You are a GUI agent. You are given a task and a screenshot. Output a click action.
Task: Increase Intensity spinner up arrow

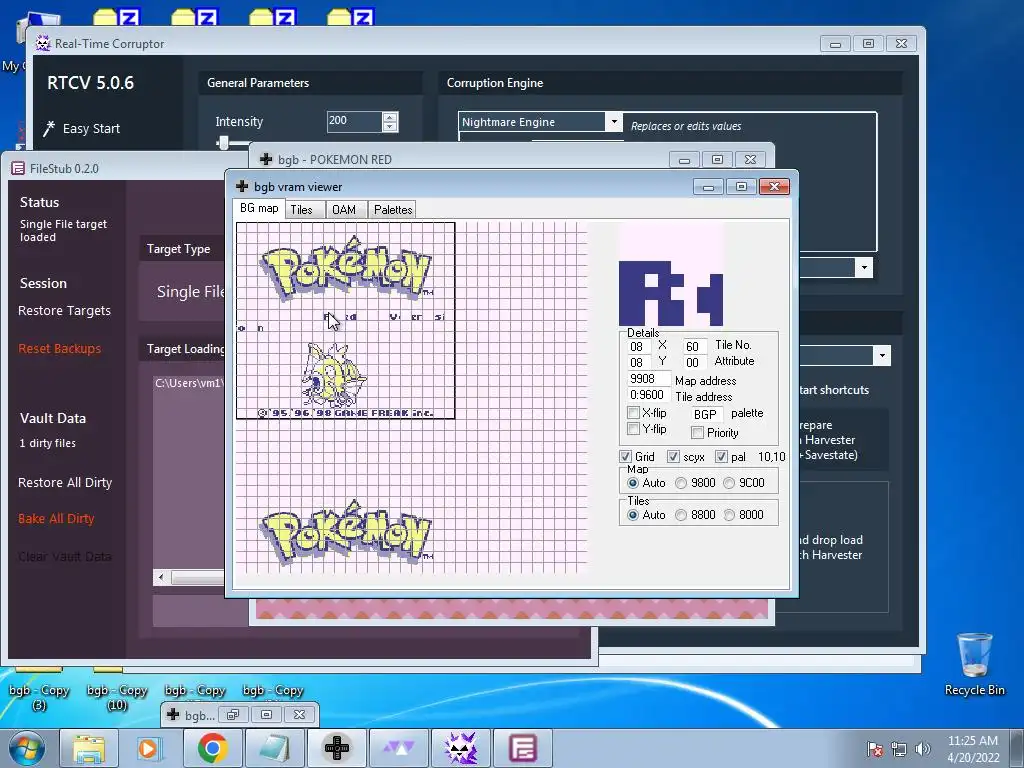click(x=390, y=117)
